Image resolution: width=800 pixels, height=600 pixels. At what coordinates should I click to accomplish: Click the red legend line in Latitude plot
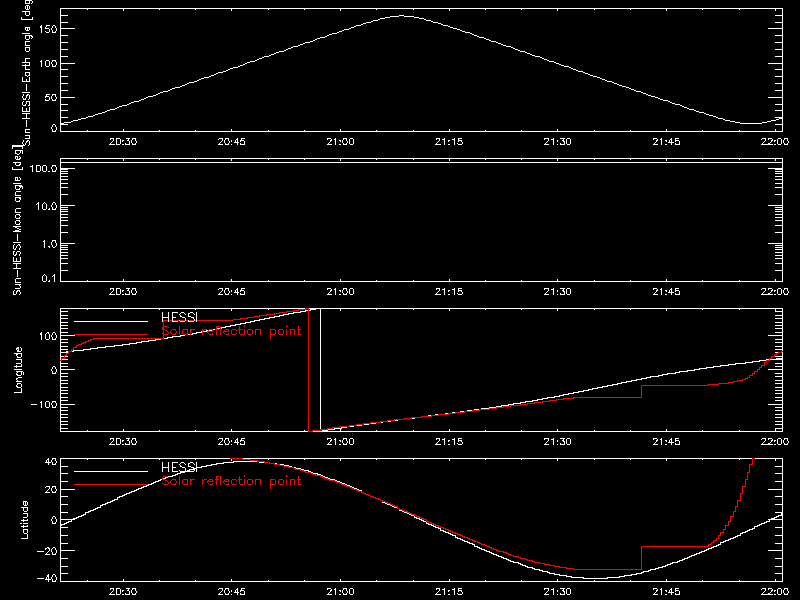click(x=111, y=485)
